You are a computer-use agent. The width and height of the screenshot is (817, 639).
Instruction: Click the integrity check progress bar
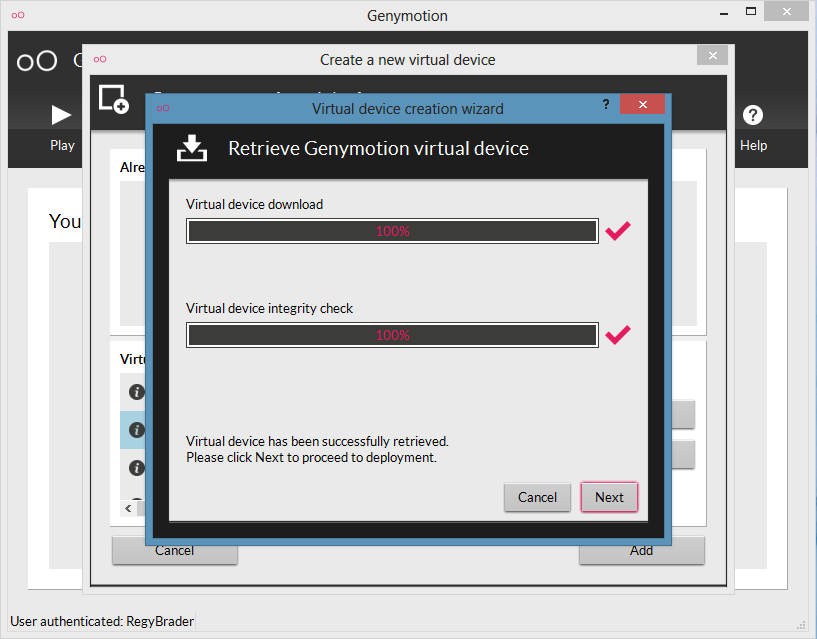point(392,335)
